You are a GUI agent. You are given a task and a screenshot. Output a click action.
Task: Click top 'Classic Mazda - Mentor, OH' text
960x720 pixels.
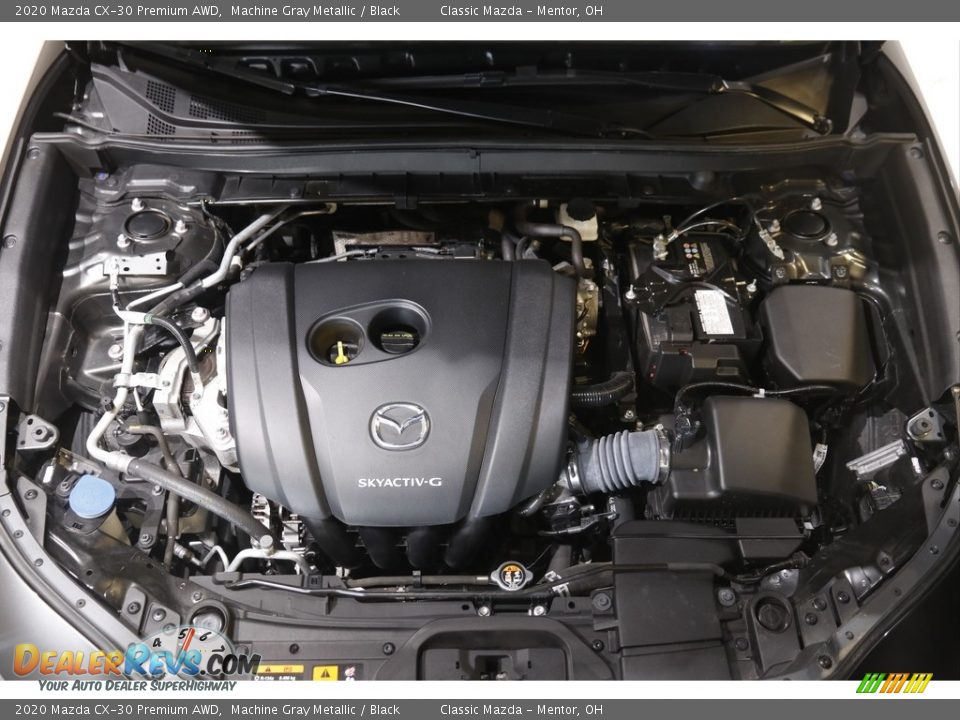pos(521,11)
